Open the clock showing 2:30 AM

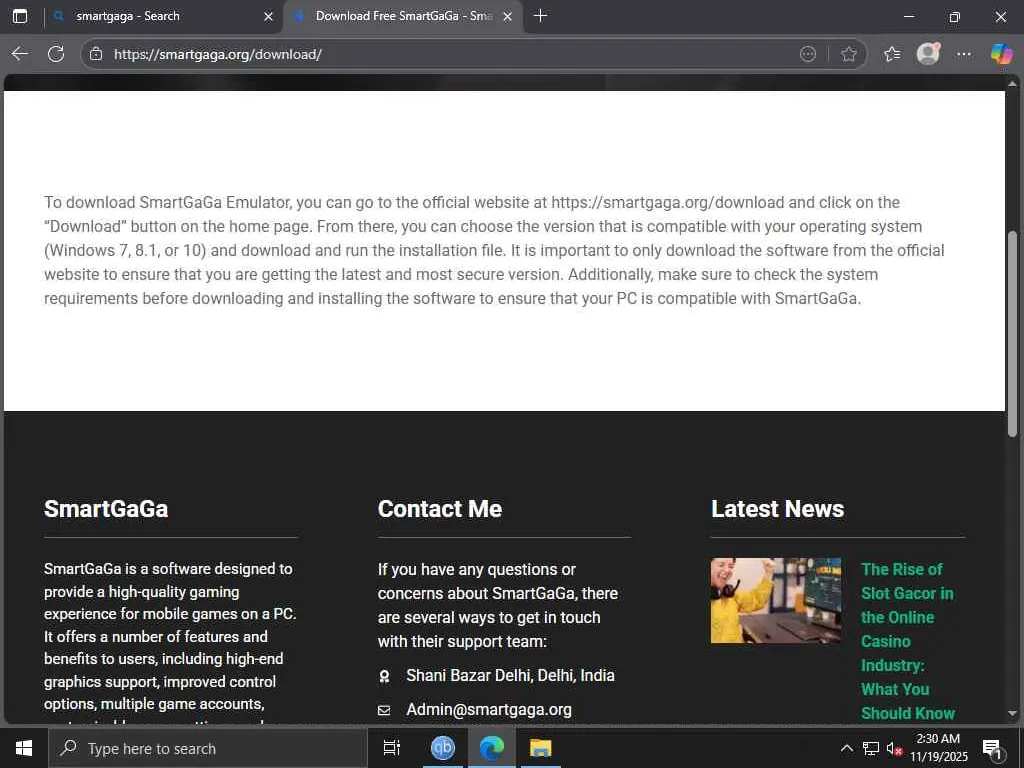[x=938, y=748]
